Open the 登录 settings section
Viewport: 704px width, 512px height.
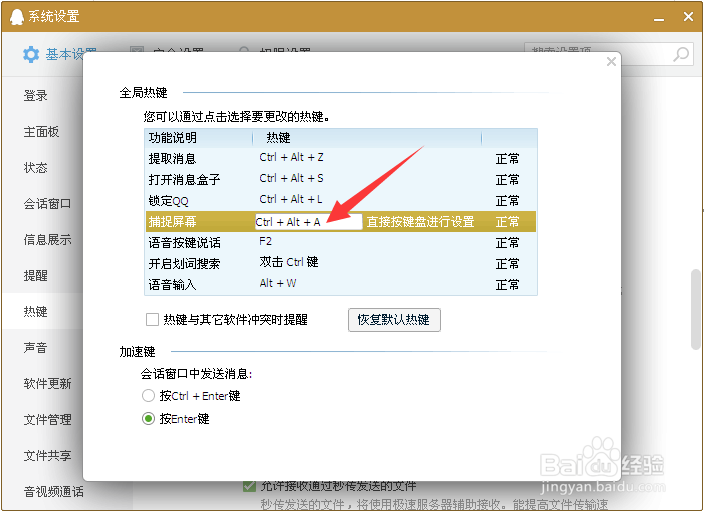[x=35, y=96]
